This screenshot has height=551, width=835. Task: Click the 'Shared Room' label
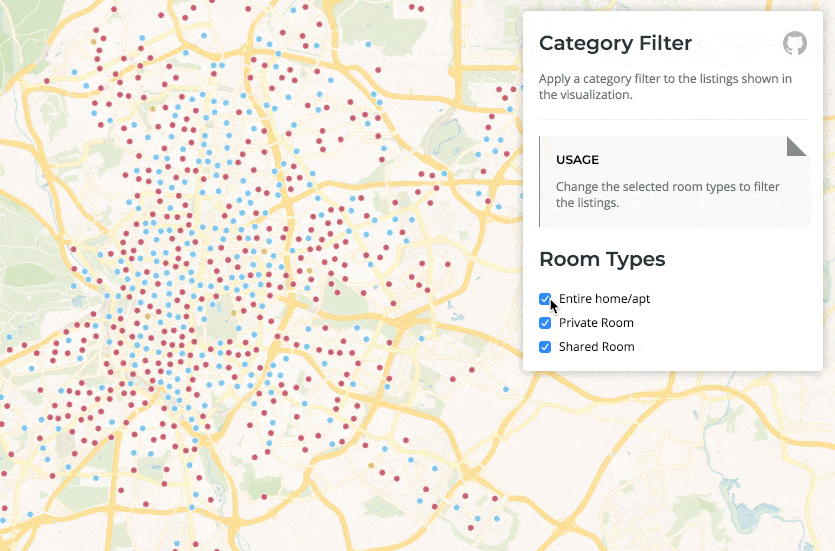pyautogui.click(x=596, y=347)
